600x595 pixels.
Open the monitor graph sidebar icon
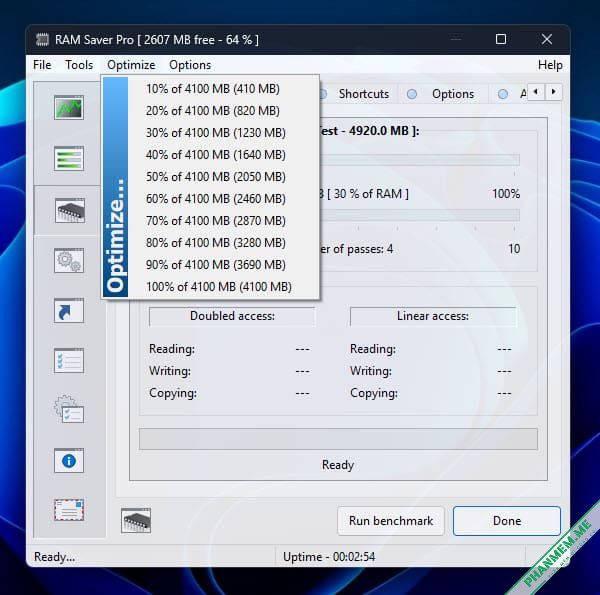(x=69, y=108)
